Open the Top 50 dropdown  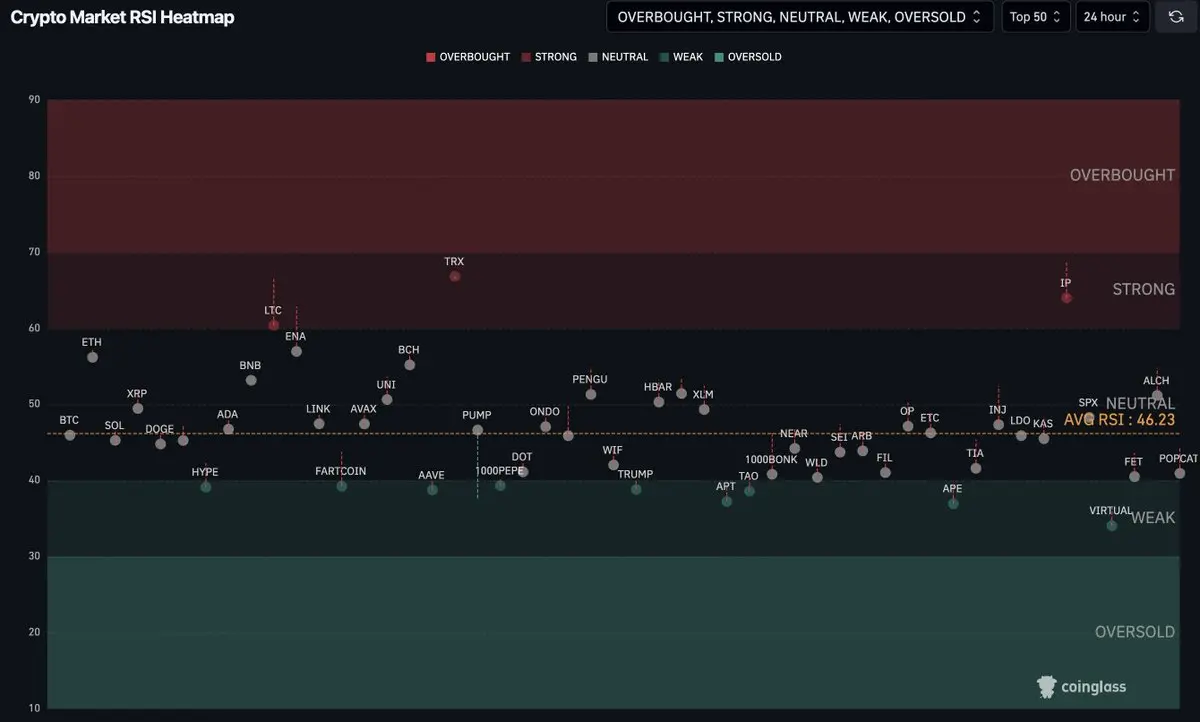point(1036,17)
